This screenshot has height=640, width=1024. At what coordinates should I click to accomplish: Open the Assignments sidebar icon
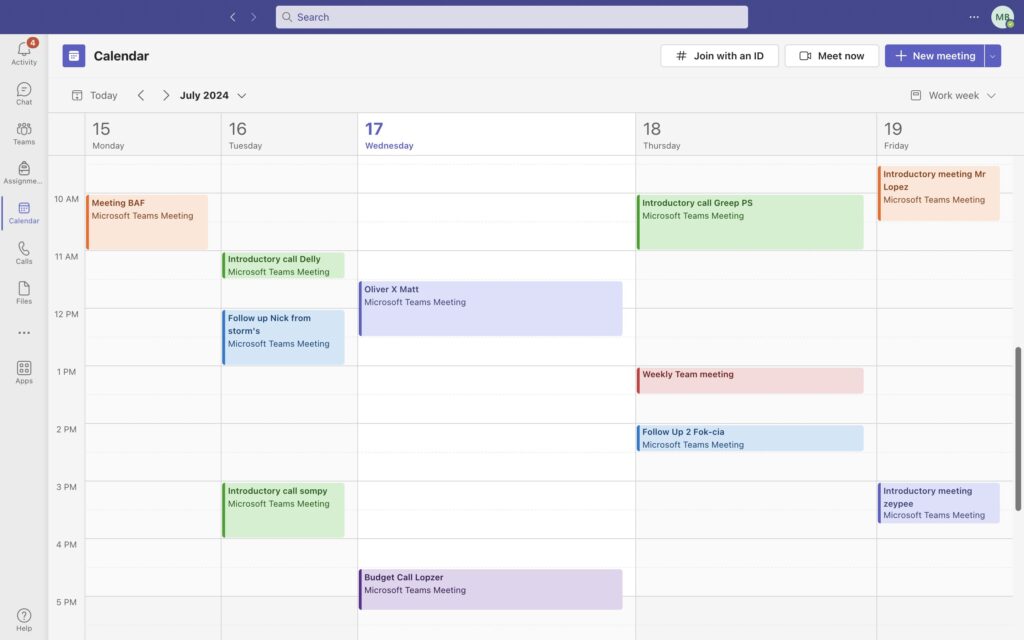24,172
